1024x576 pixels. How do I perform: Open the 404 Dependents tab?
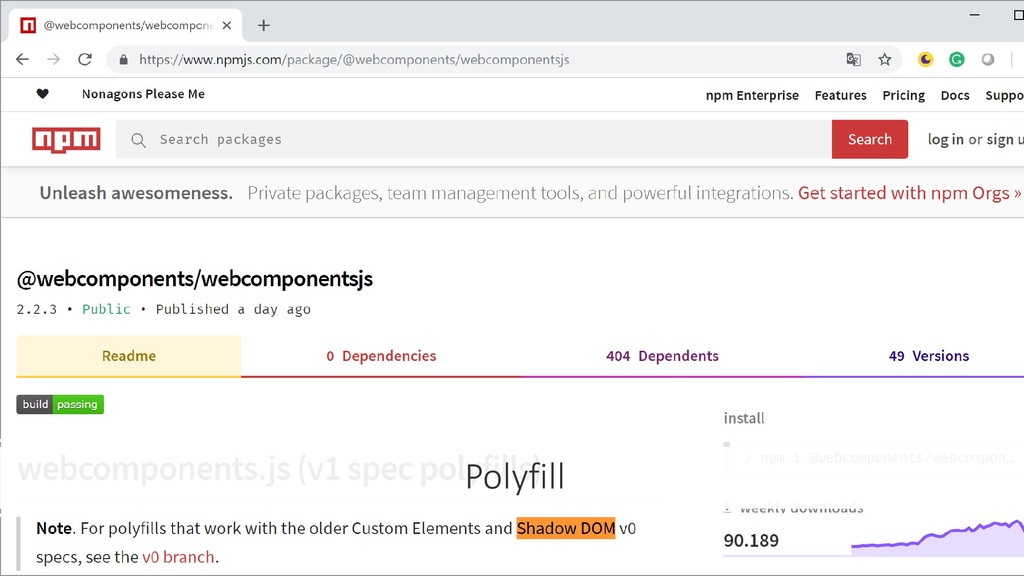click(x=662, y=356)
